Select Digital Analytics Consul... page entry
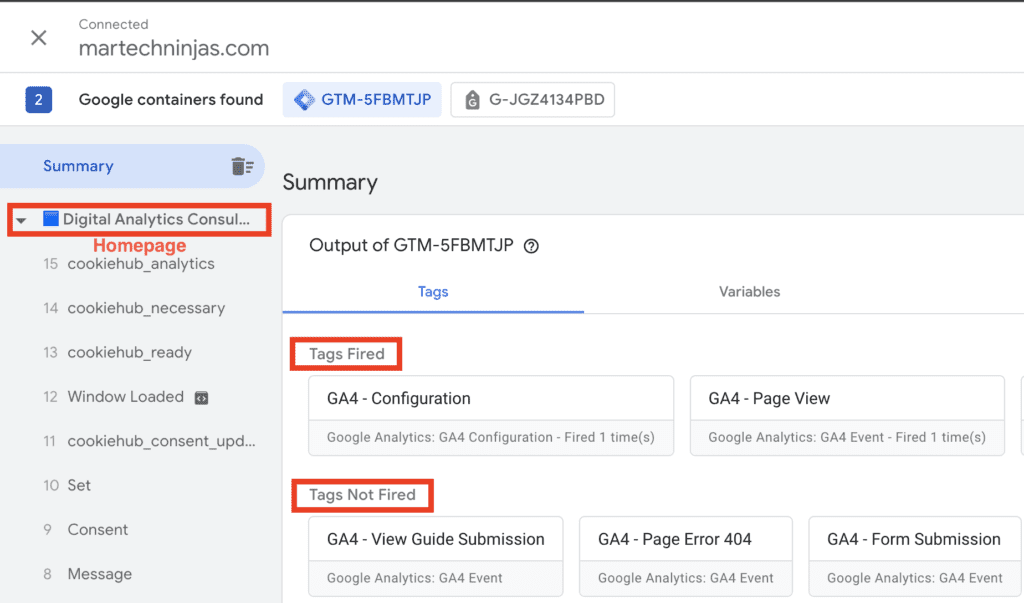The width and height of the screenshot is (1024, 603). pos(156,219)
